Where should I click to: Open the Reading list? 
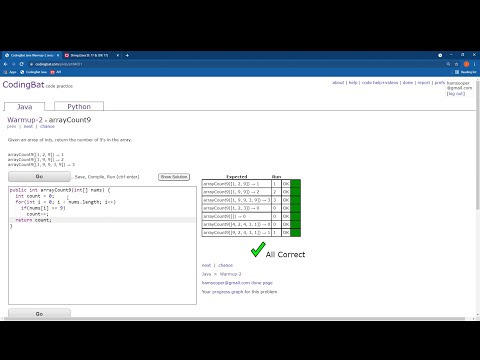click(465, 72)
